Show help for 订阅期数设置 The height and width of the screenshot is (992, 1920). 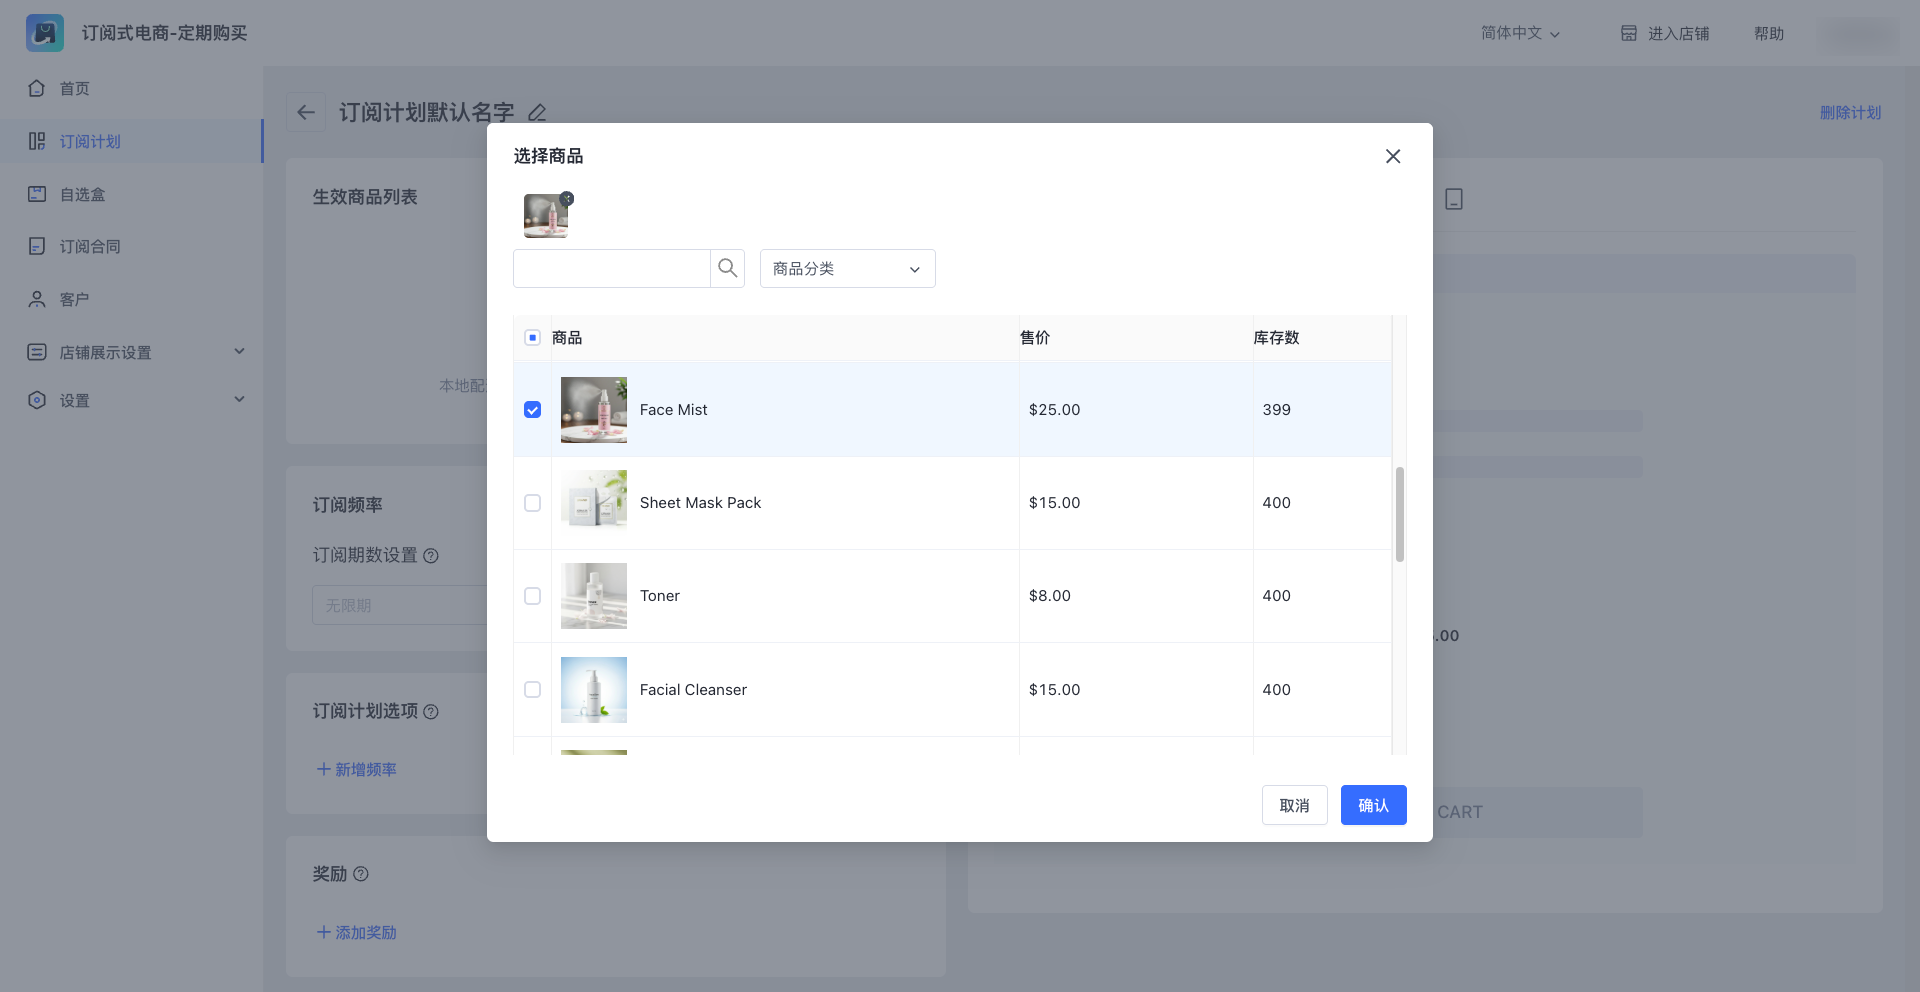(431, 556)
